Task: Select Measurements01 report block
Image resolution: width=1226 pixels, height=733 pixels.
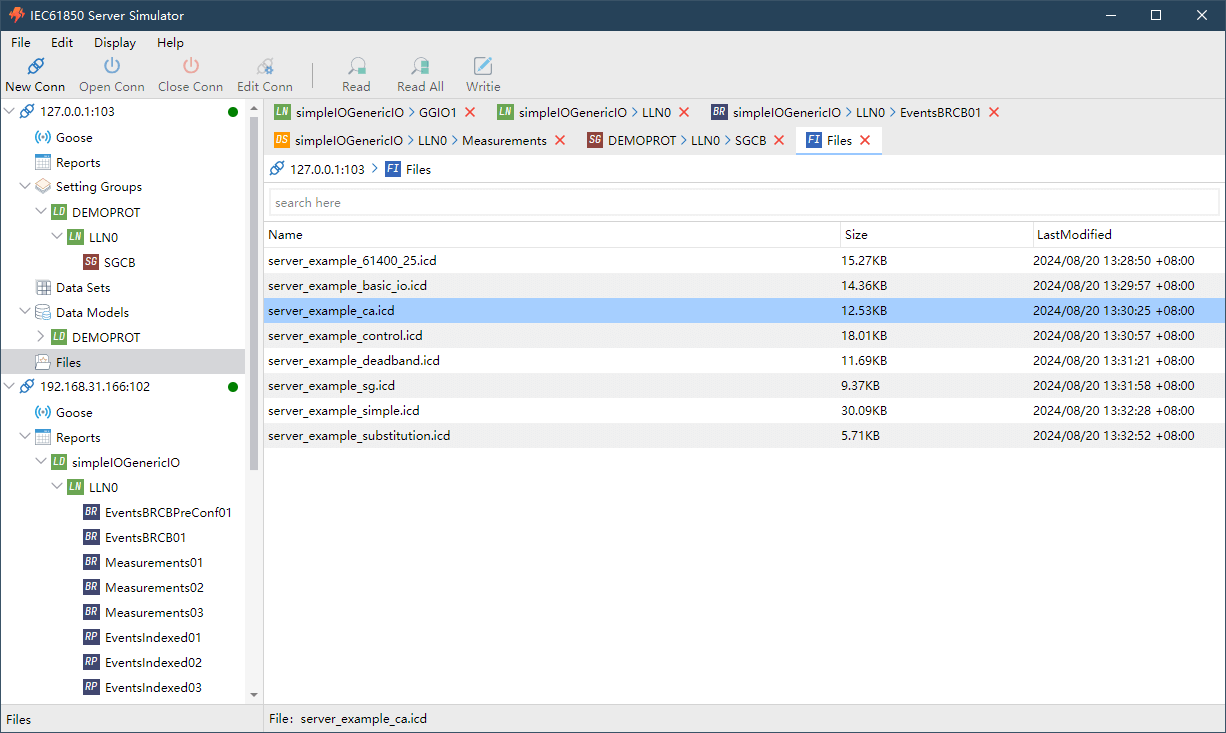Action: 154,563
